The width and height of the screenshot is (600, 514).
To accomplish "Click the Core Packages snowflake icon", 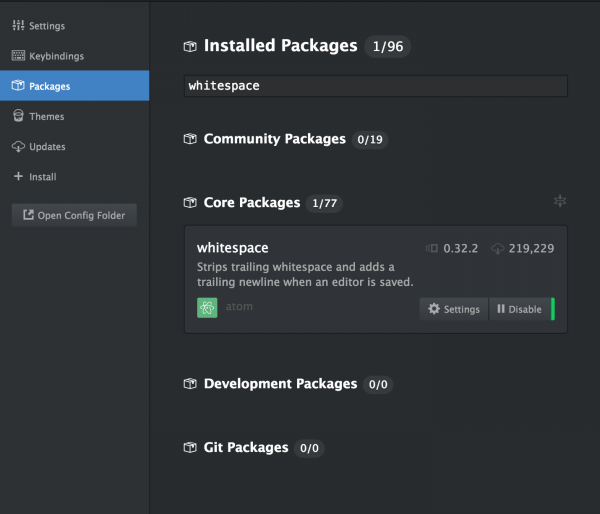I will click(x=560, y=202).
